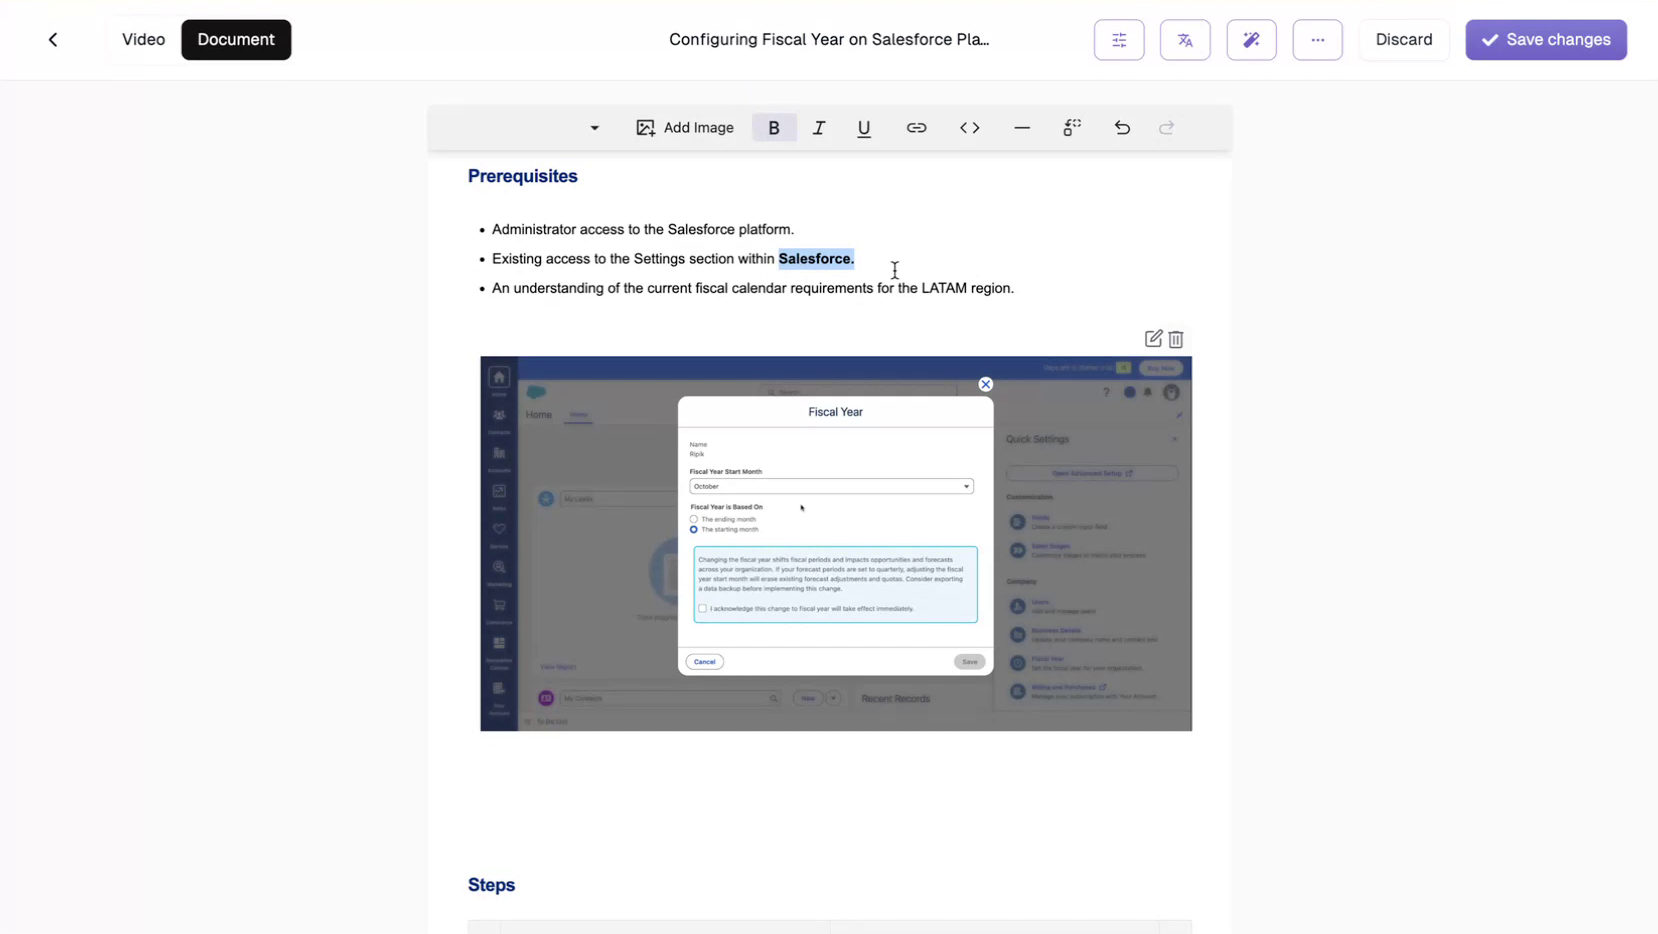Open the document settings sliders icon
Image resolution: width=1658 pixels, height=934 pixels.
(x=1119, y=40)
